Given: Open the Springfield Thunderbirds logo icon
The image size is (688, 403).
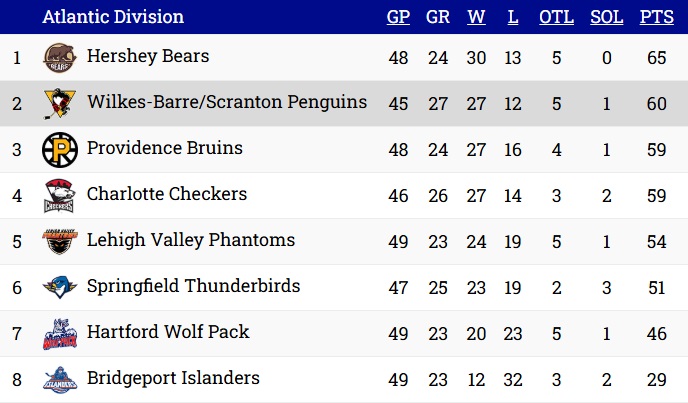Looking at the screenshot, I should (x=60, y=288).
